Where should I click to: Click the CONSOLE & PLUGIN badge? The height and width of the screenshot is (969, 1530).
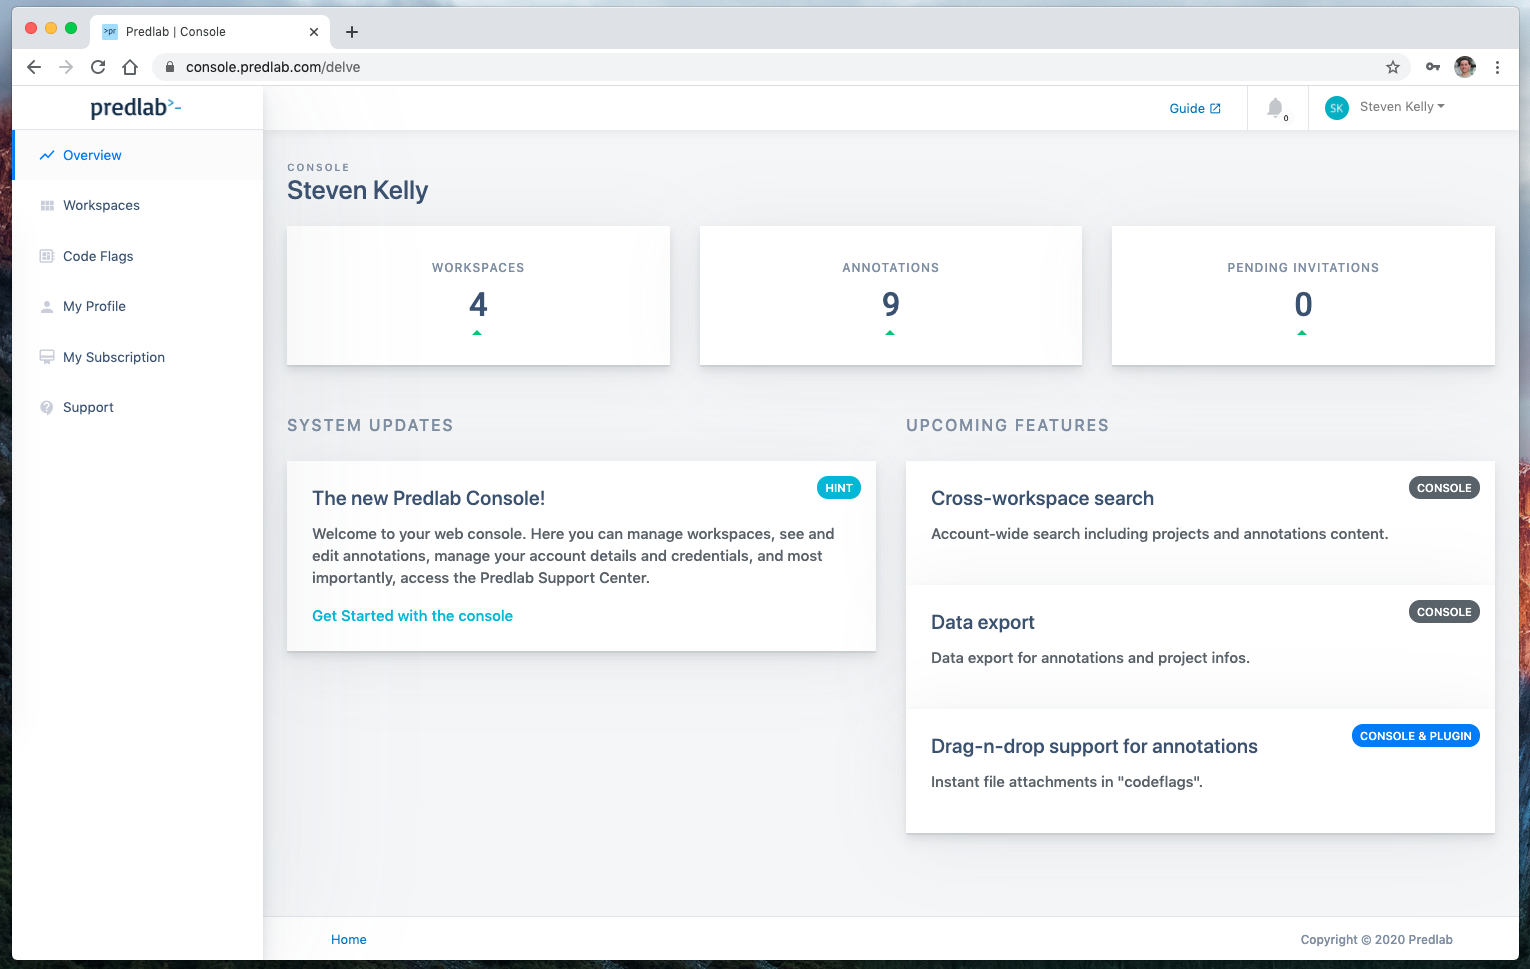pos(1416,736)
